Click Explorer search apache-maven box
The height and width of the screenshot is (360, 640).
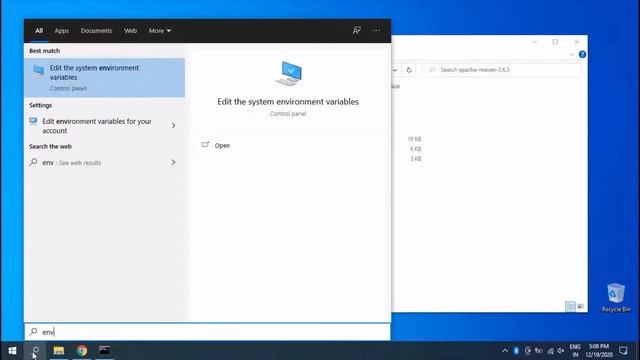(502, 70)
